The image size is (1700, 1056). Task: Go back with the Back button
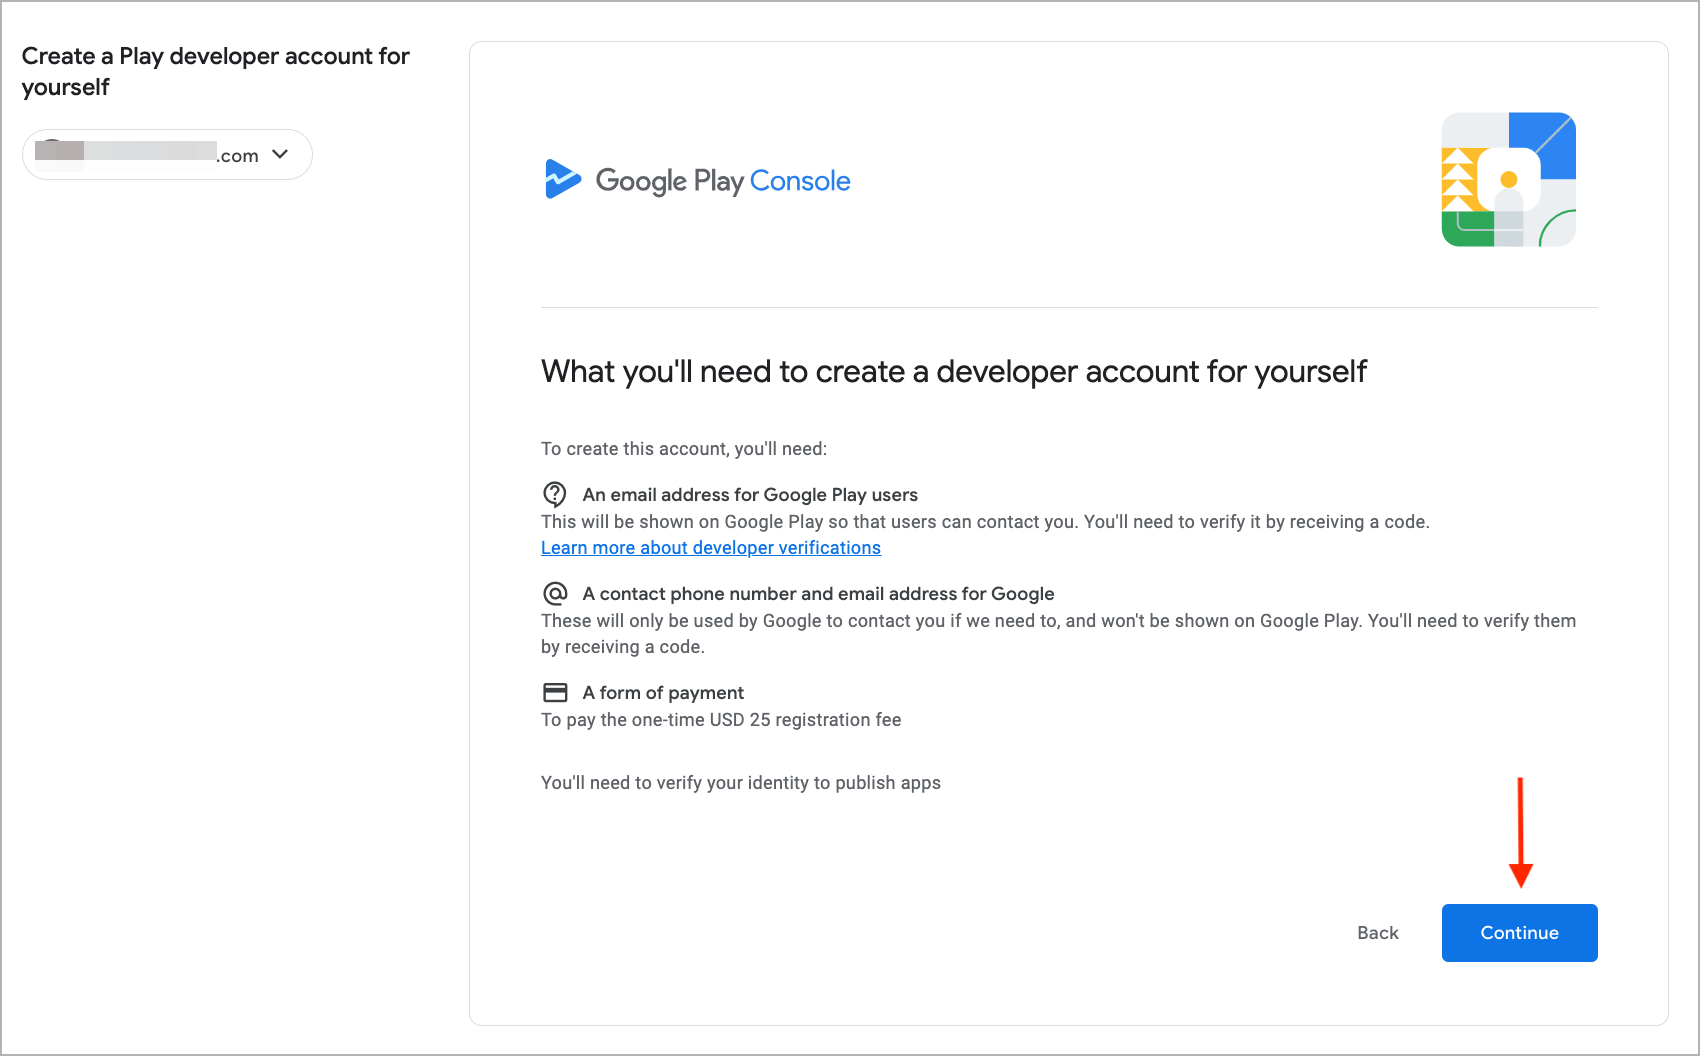coord(1377,933)
